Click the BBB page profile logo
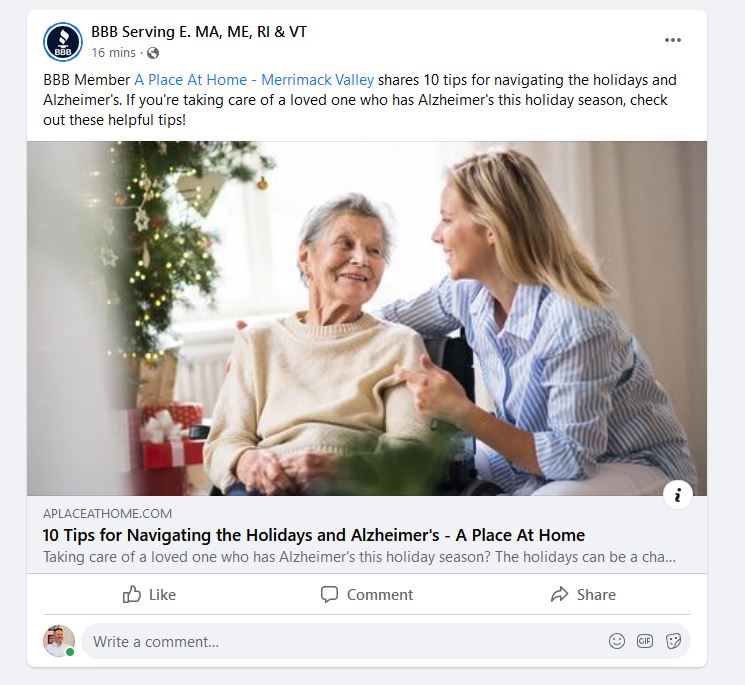The width and height of the screenshot is (745, 685). click(63, 42)
